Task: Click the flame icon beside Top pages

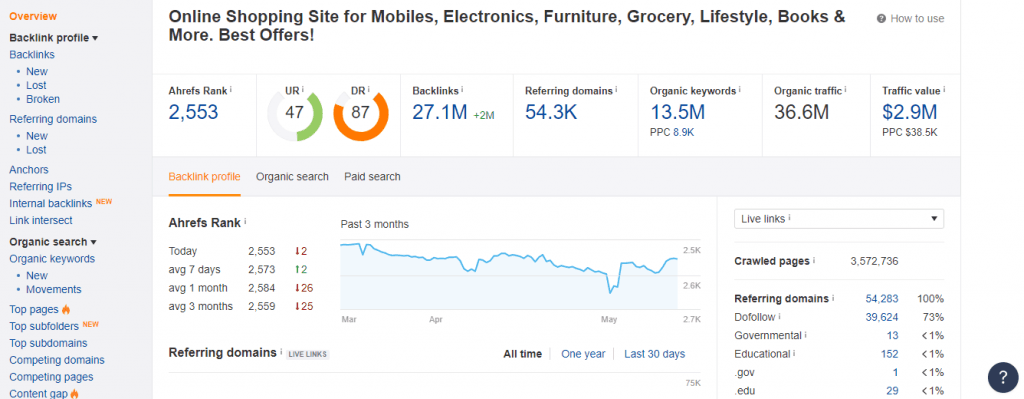Action: (66, 310)
